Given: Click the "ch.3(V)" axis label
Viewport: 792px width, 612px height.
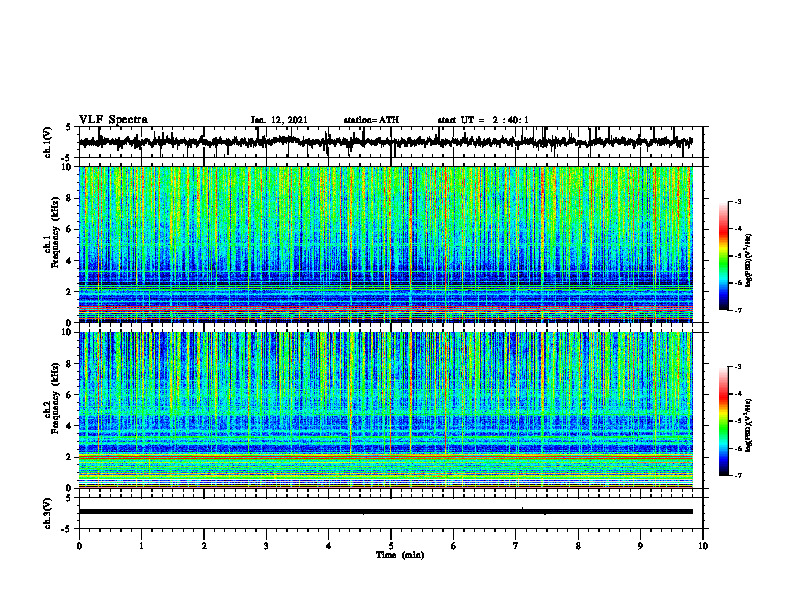Looking at the screenshot, I should pos(47,513).
